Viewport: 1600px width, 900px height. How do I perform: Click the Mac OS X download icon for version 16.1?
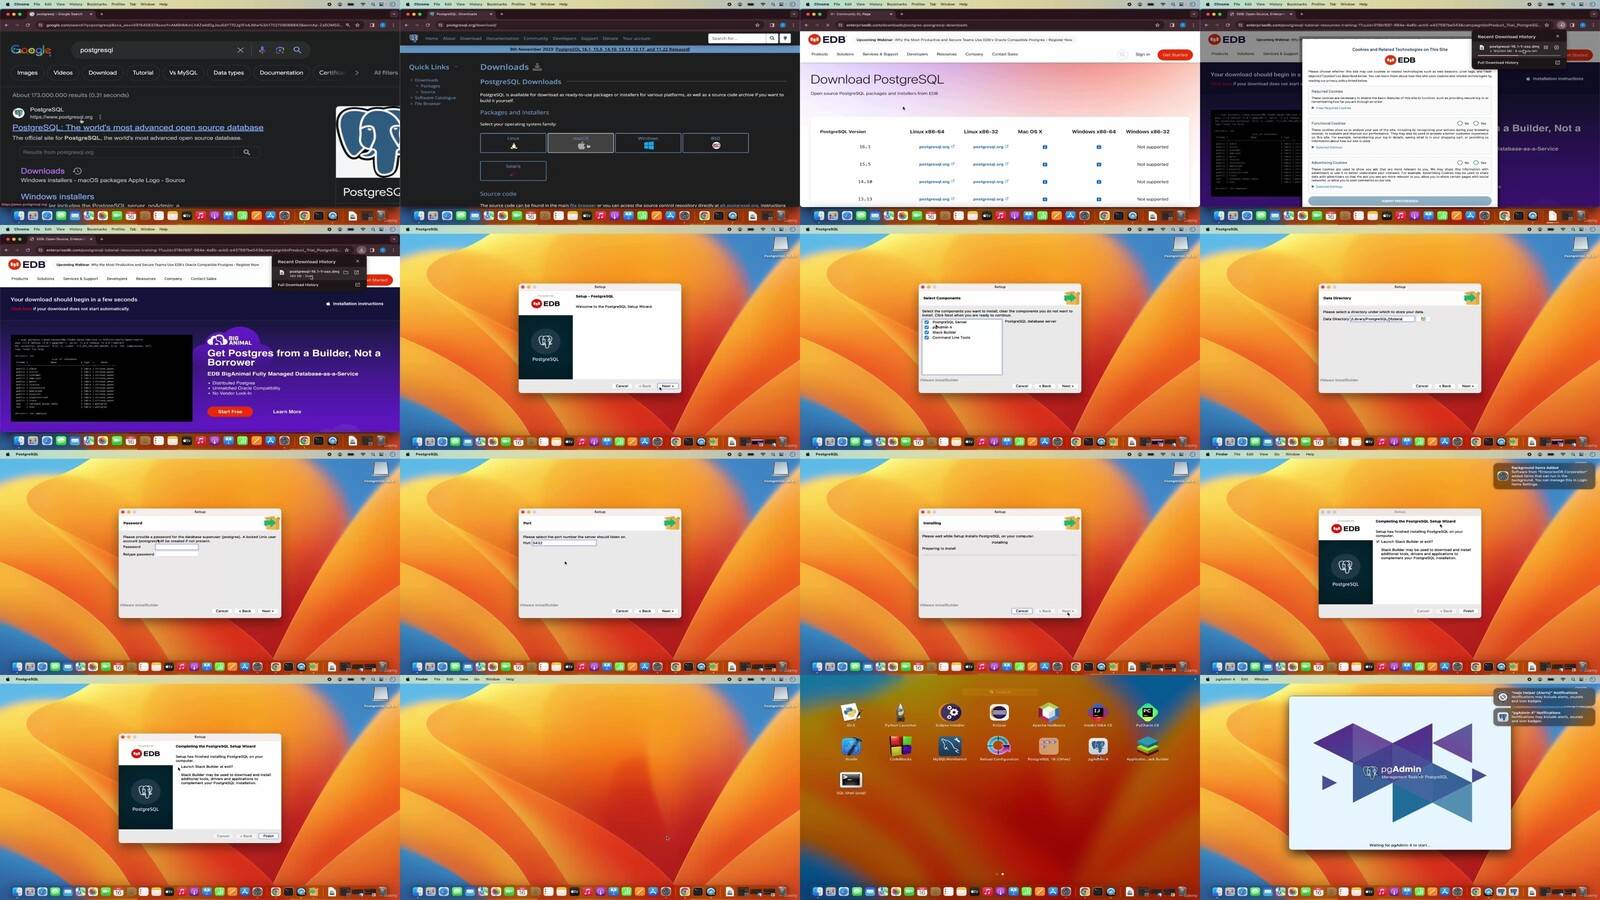[x=1045, y=147]
